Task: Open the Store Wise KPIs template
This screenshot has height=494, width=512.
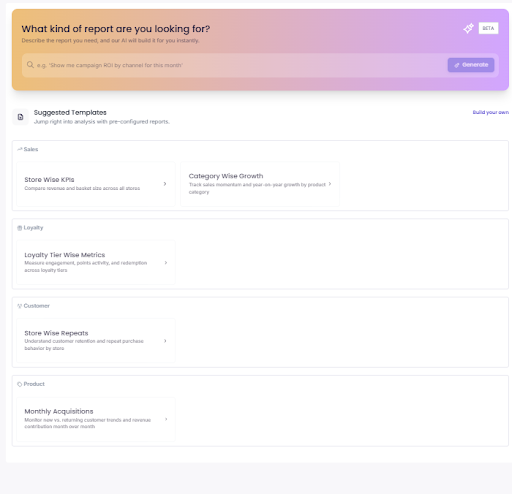Action: 96,184
